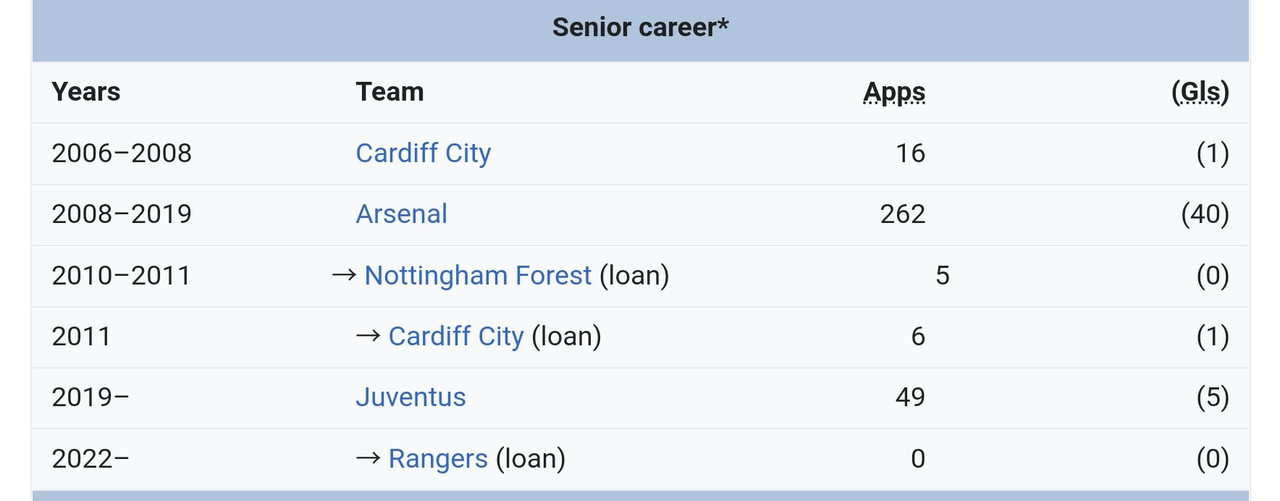Click the 2019– years cell

pyautogui.click(x=91, y=397)
